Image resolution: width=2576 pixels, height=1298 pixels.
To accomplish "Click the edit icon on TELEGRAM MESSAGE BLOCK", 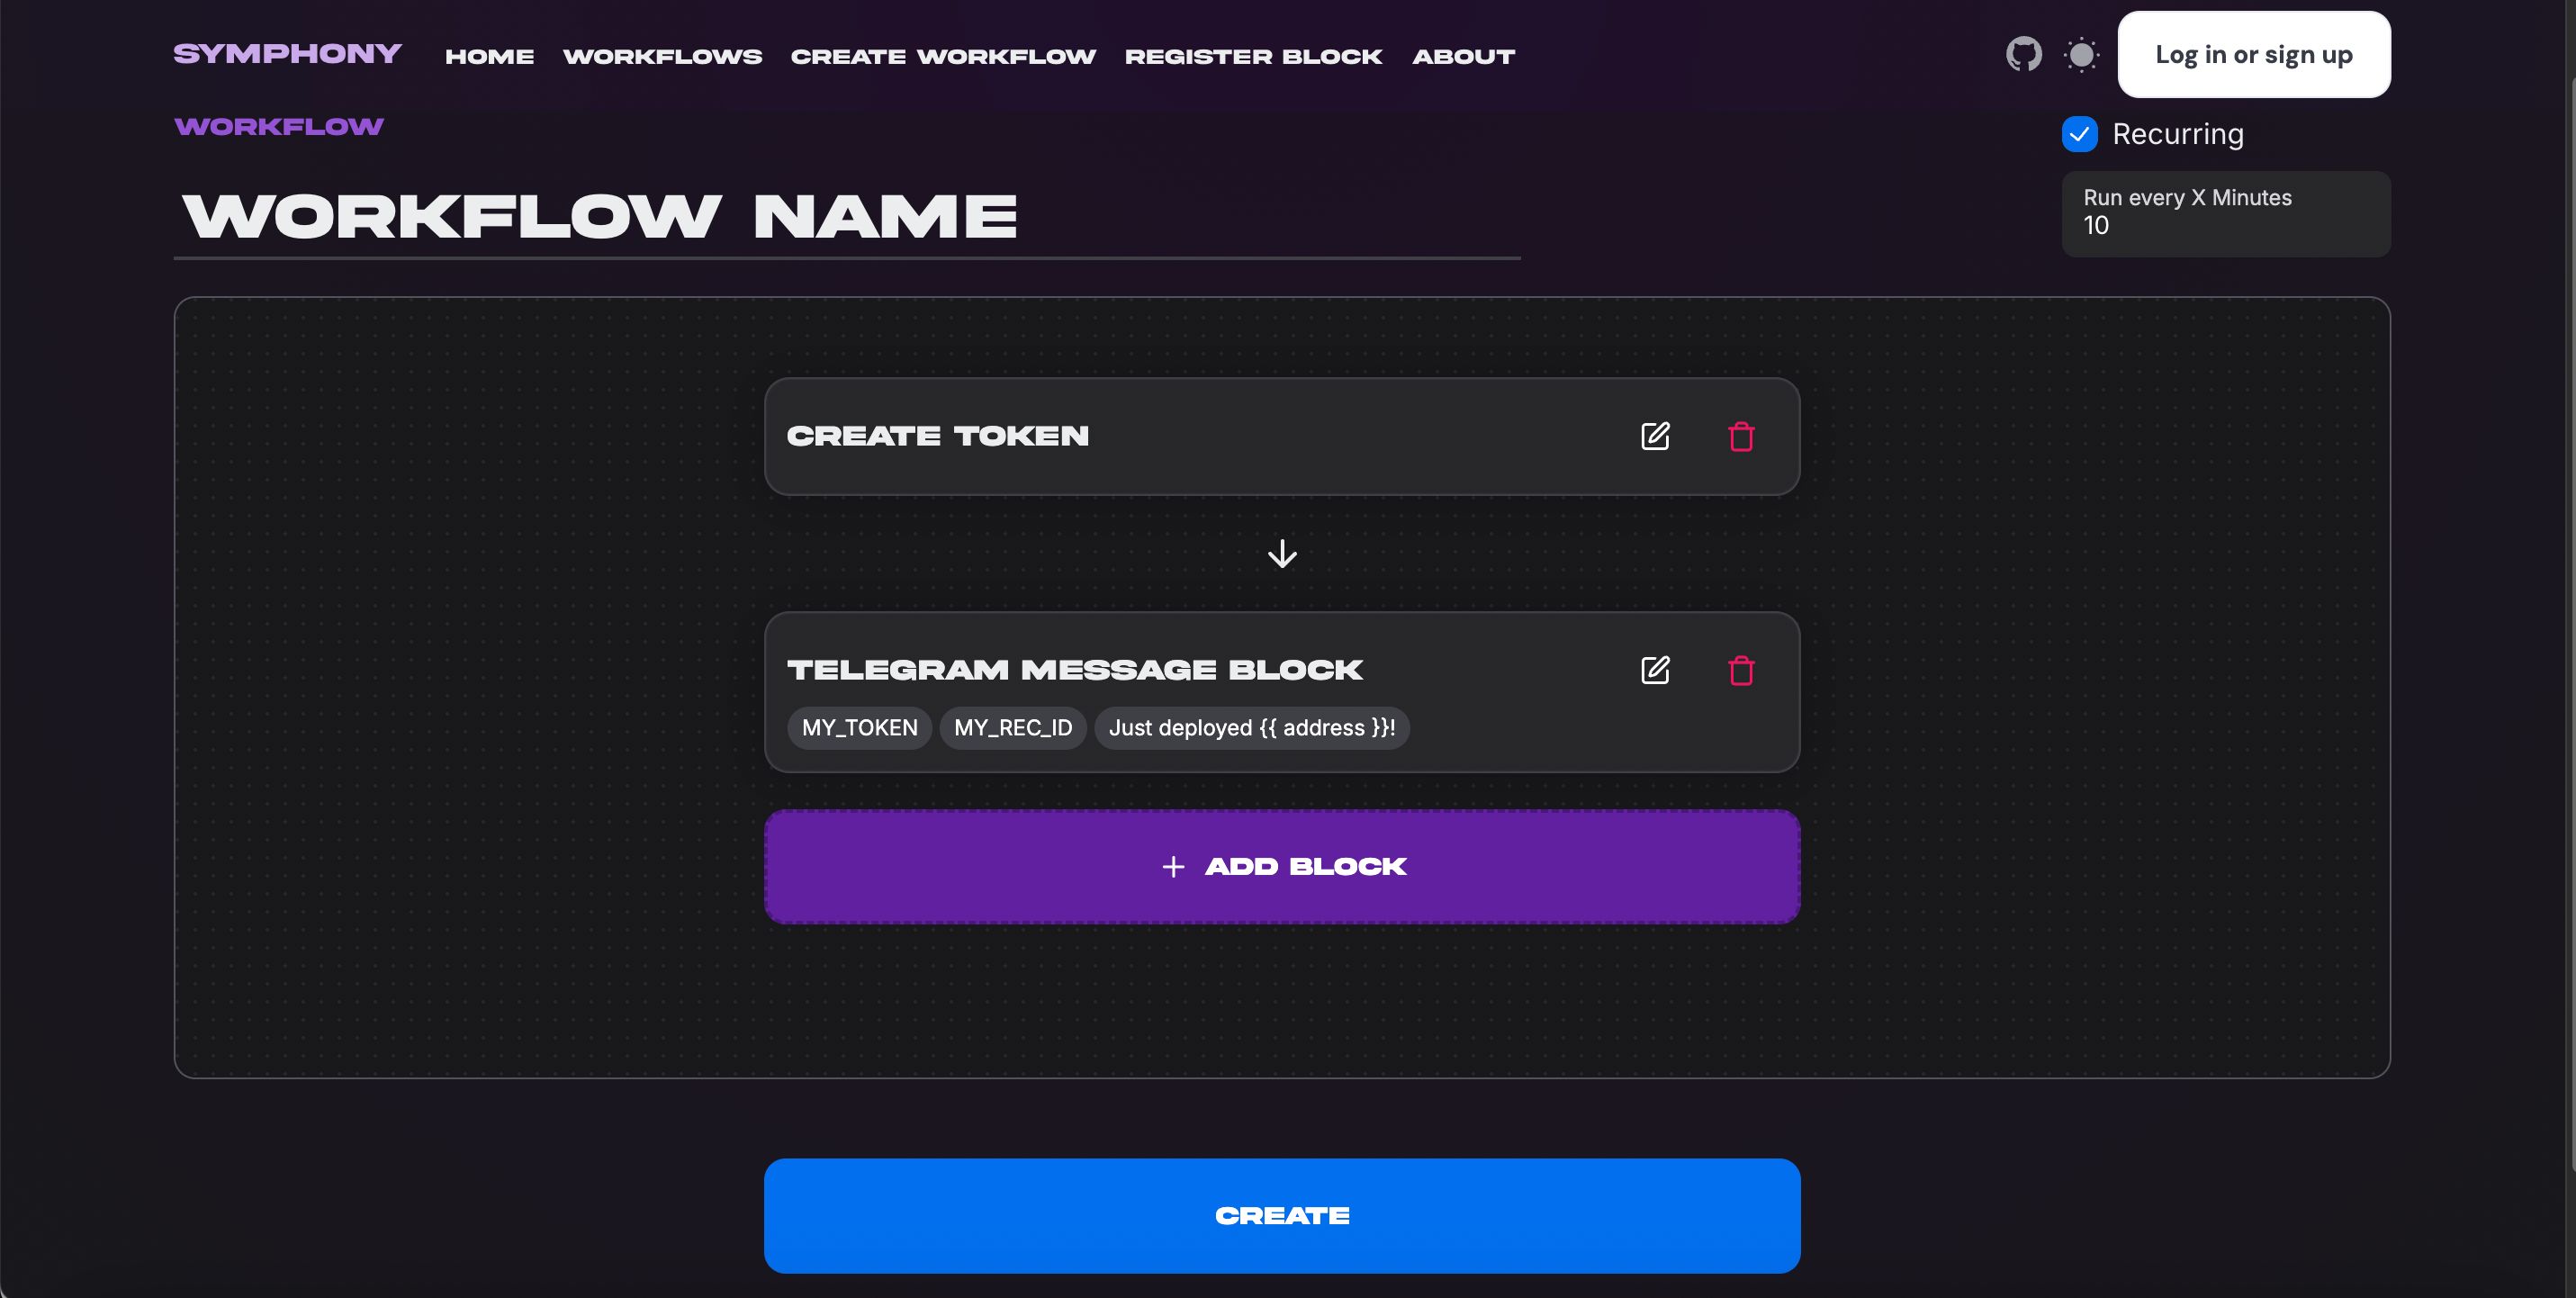I will 1656,669.
